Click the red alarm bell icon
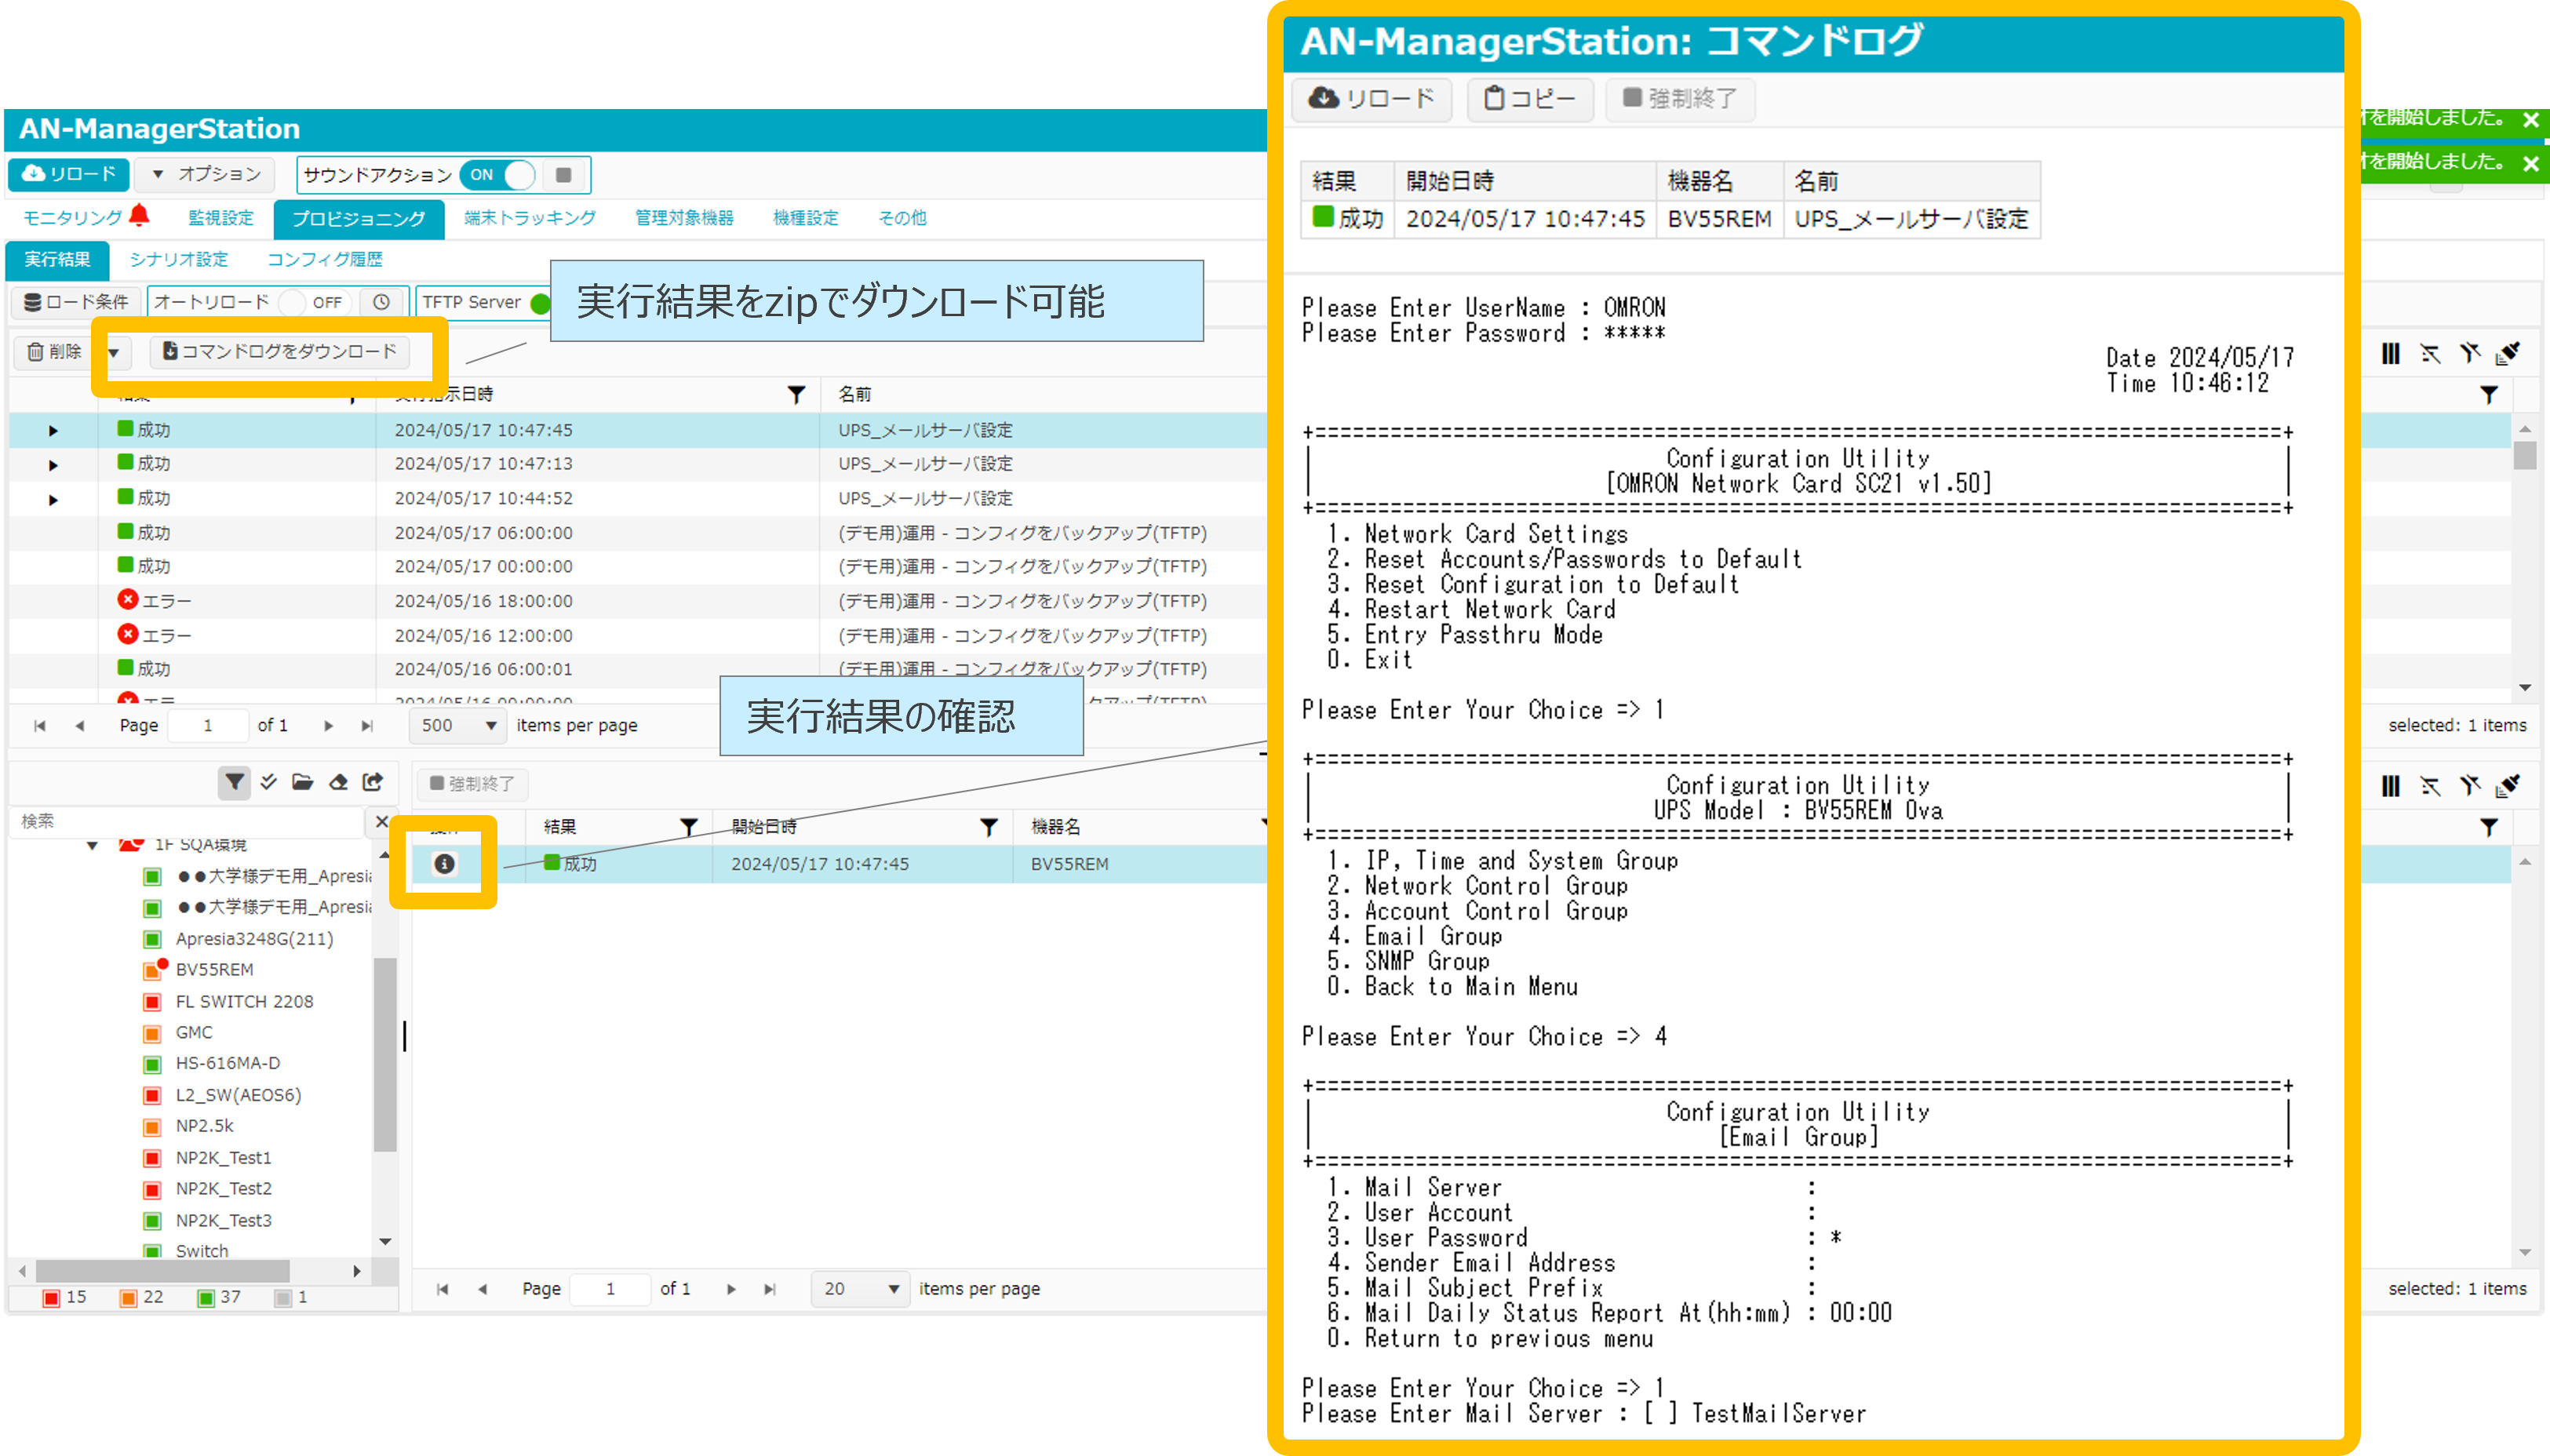 coord(140,215)
